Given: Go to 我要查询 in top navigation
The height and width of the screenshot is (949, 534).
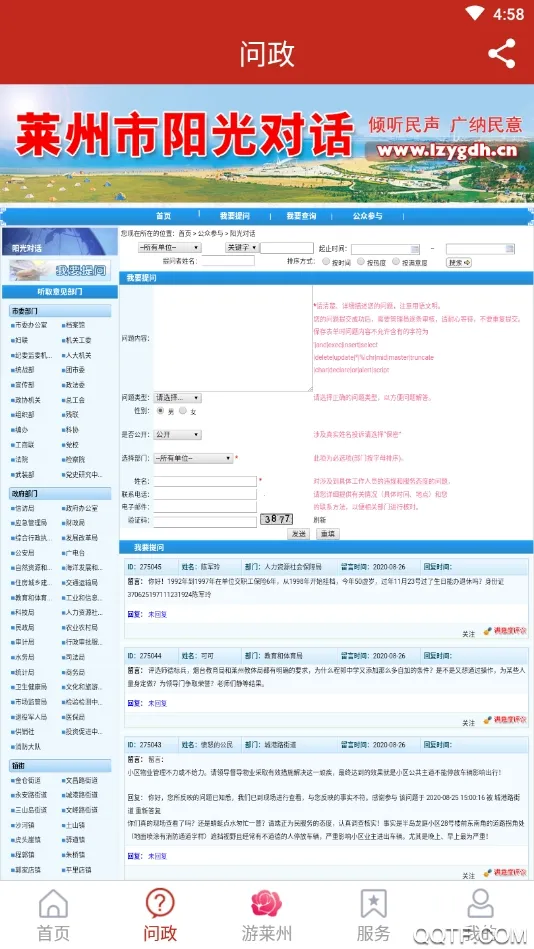Looking at the screenshot, I should 302,216.
